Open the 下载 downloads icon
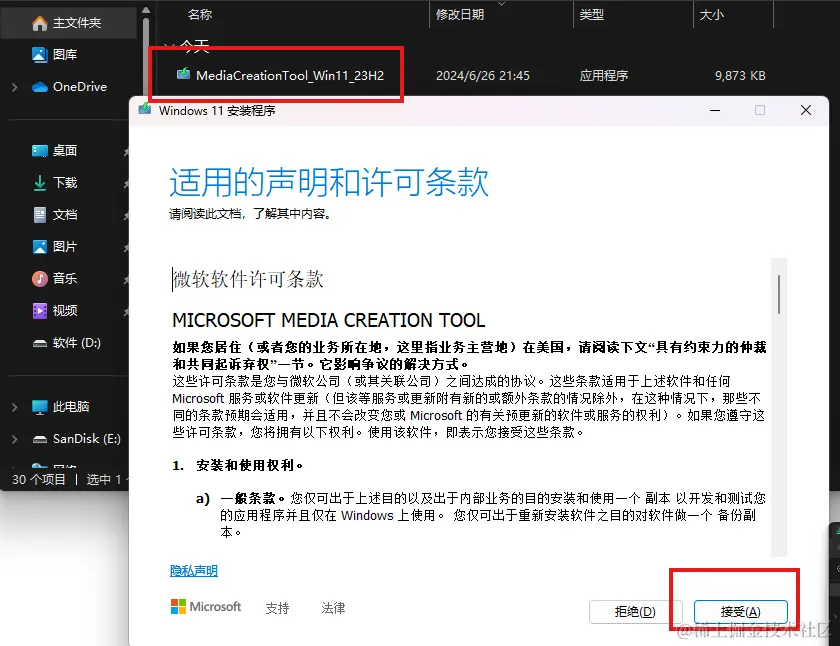 click(40, 183)
